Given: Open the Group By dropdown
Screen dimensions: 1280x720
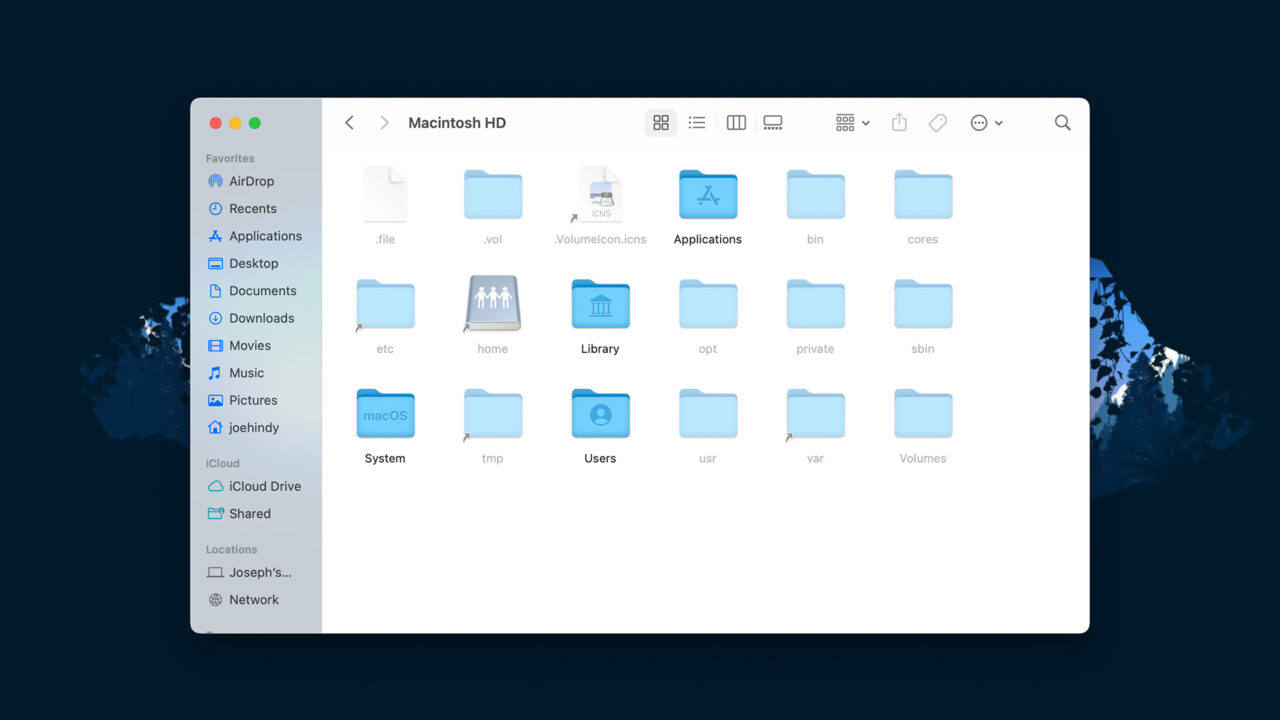Looking at the screenshot, I should pyautogui.click(x=852, y=123).
